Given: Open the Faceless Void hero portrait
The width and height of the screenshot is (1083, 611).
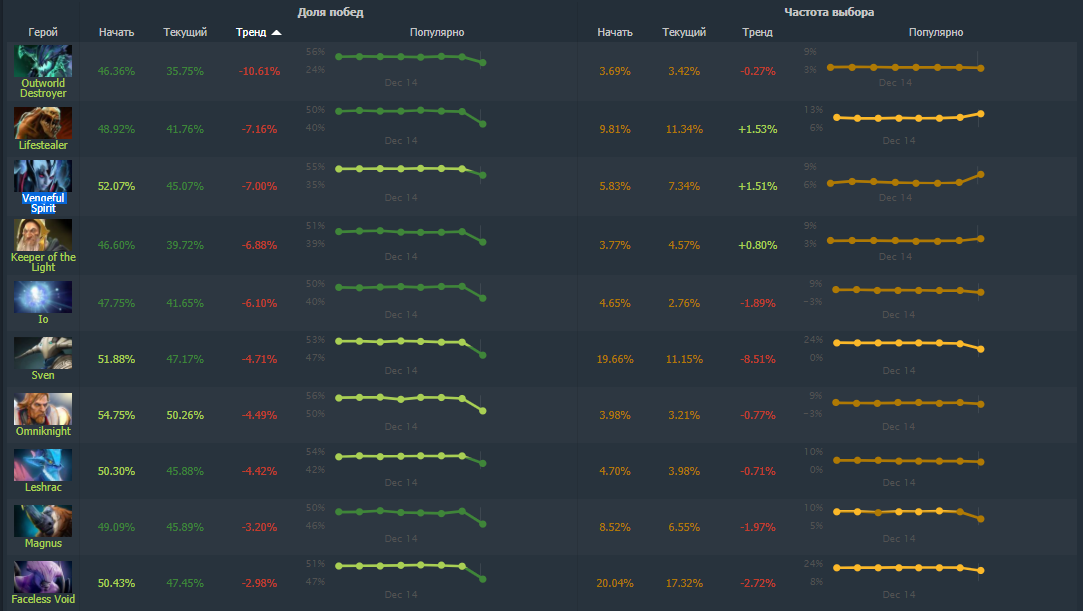Looking at the screenshot, I should click(43, 576).
